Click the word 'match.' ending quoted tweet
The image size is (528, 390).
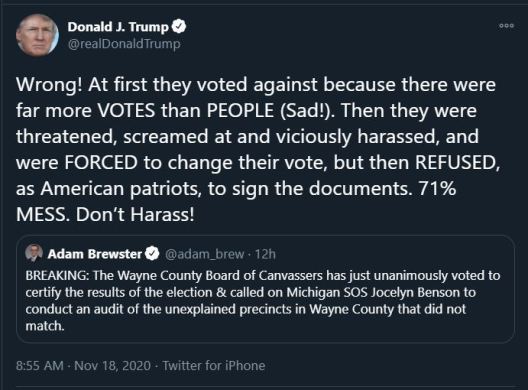(x=45, y=326)
